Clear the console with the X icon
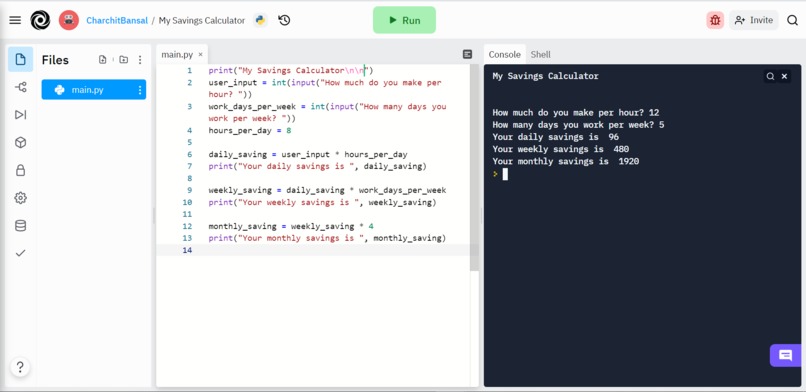The image size is (806, 392). point(784,76)
